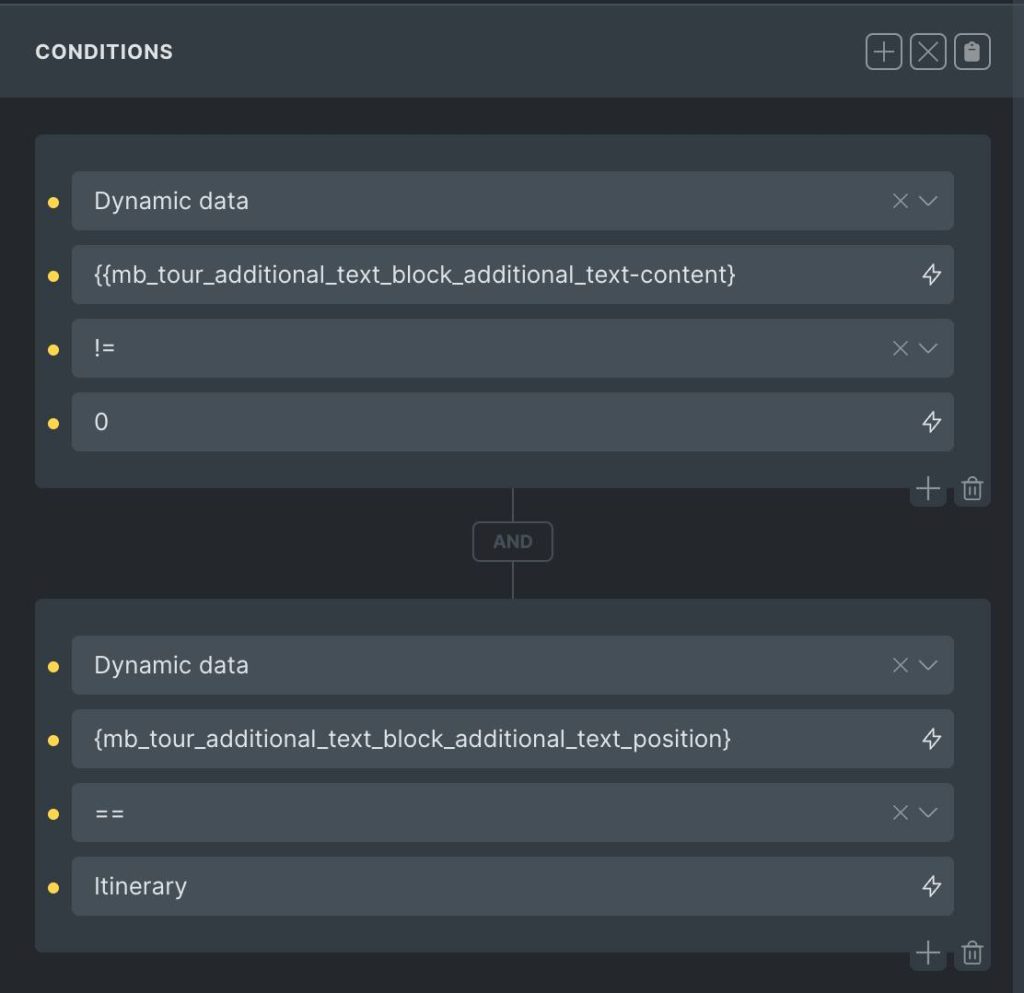
Task: Click the lightning icon in the "0" value field
Action: (931, 422)
